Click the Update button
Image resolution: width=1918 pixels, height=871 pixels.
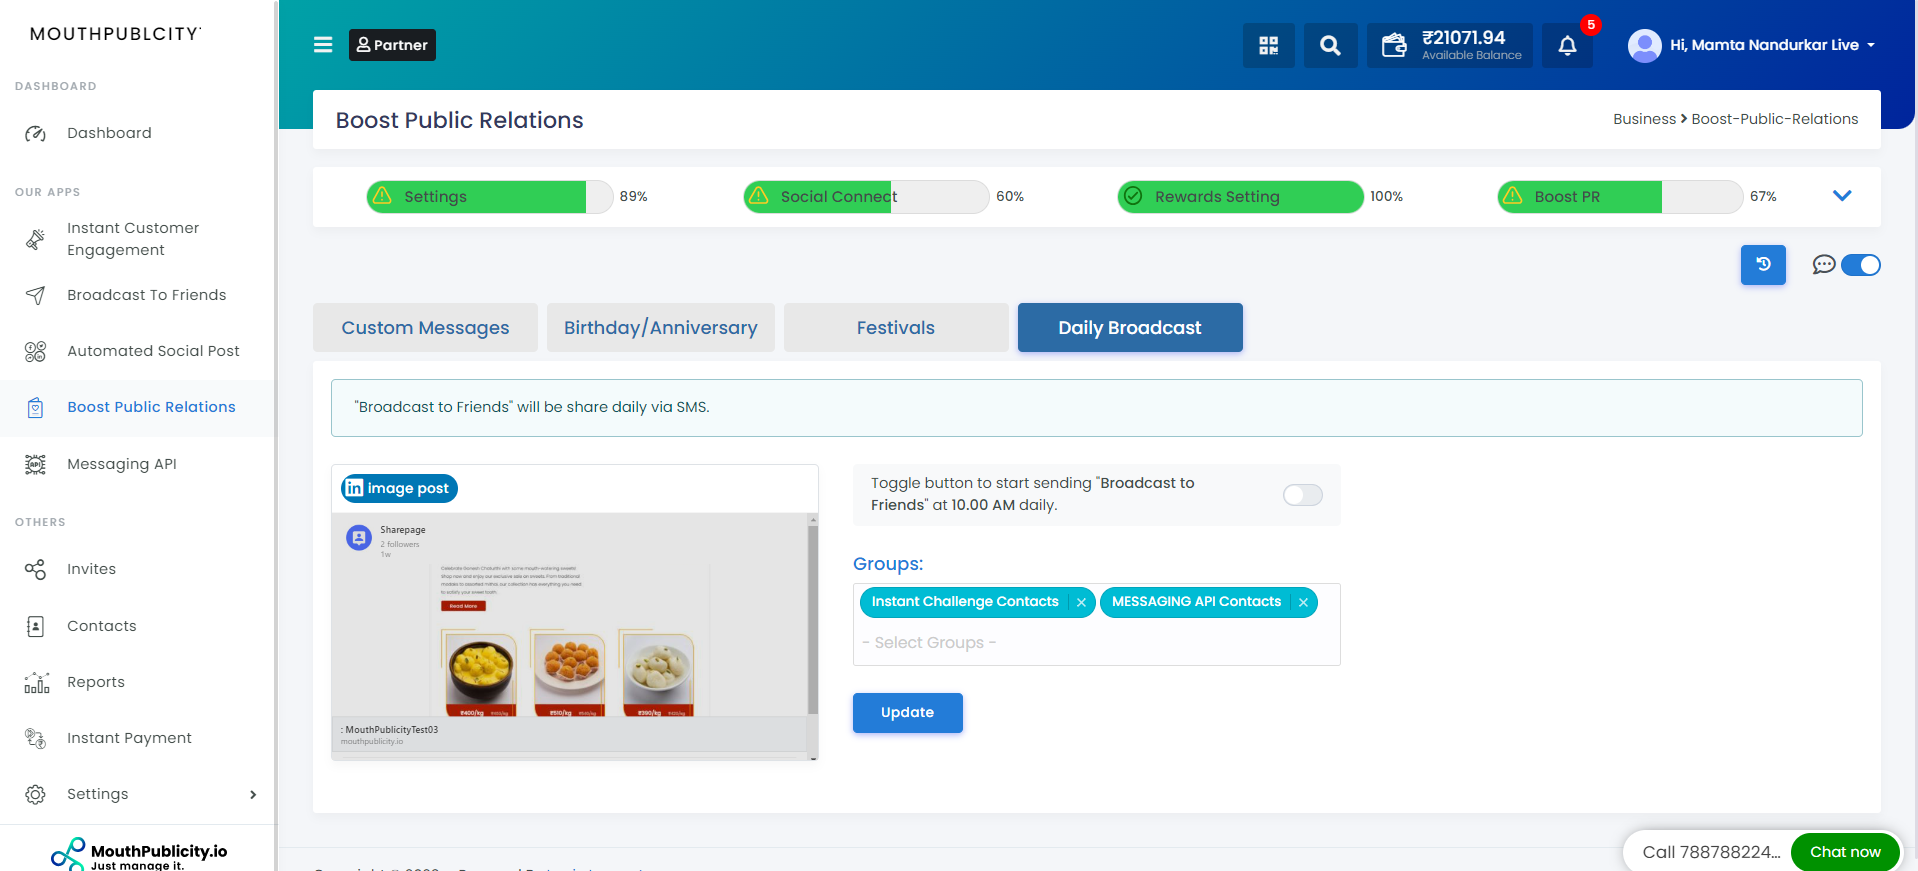[x=907, y=713]
